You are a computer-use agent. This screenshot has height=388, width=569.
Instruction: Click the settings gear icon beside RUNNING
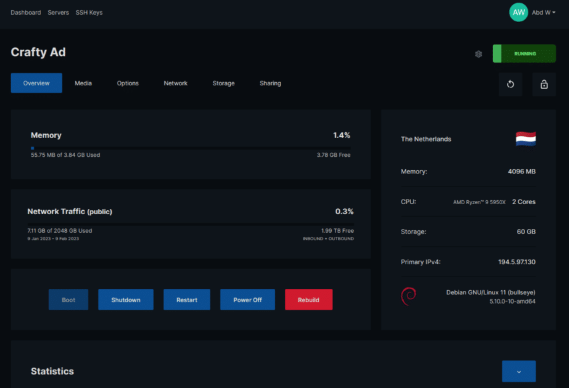click(478, 54)
